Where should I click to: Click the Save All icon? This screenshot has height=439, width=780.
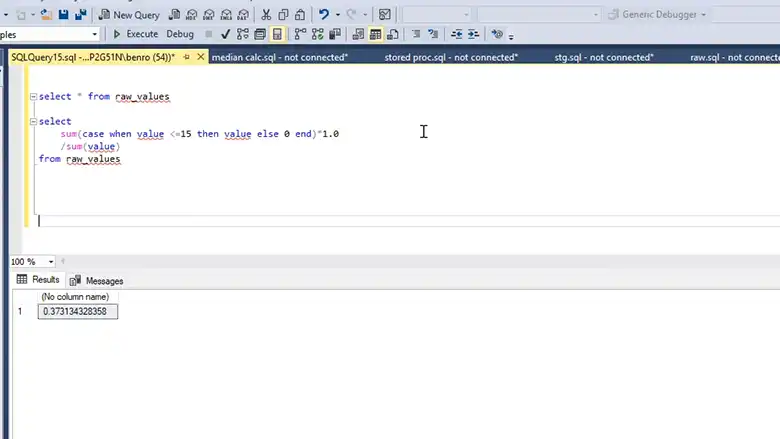pos(80,15)
